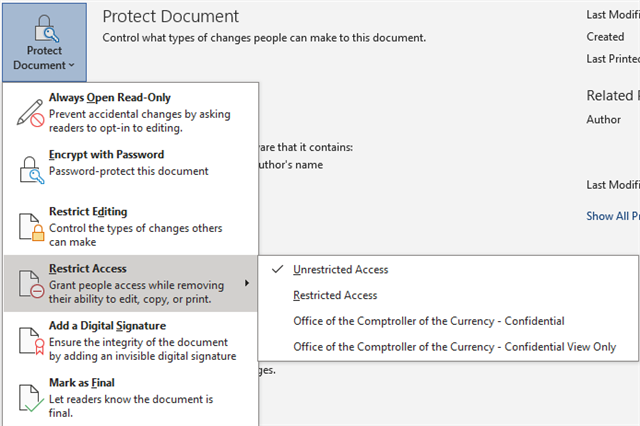640x426 pixels.
Task: Click the Mark as Final checkmark icon
Action: 28,396
